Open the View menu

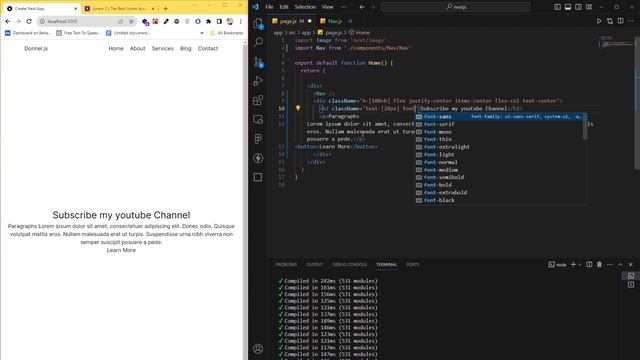(328, 7)
